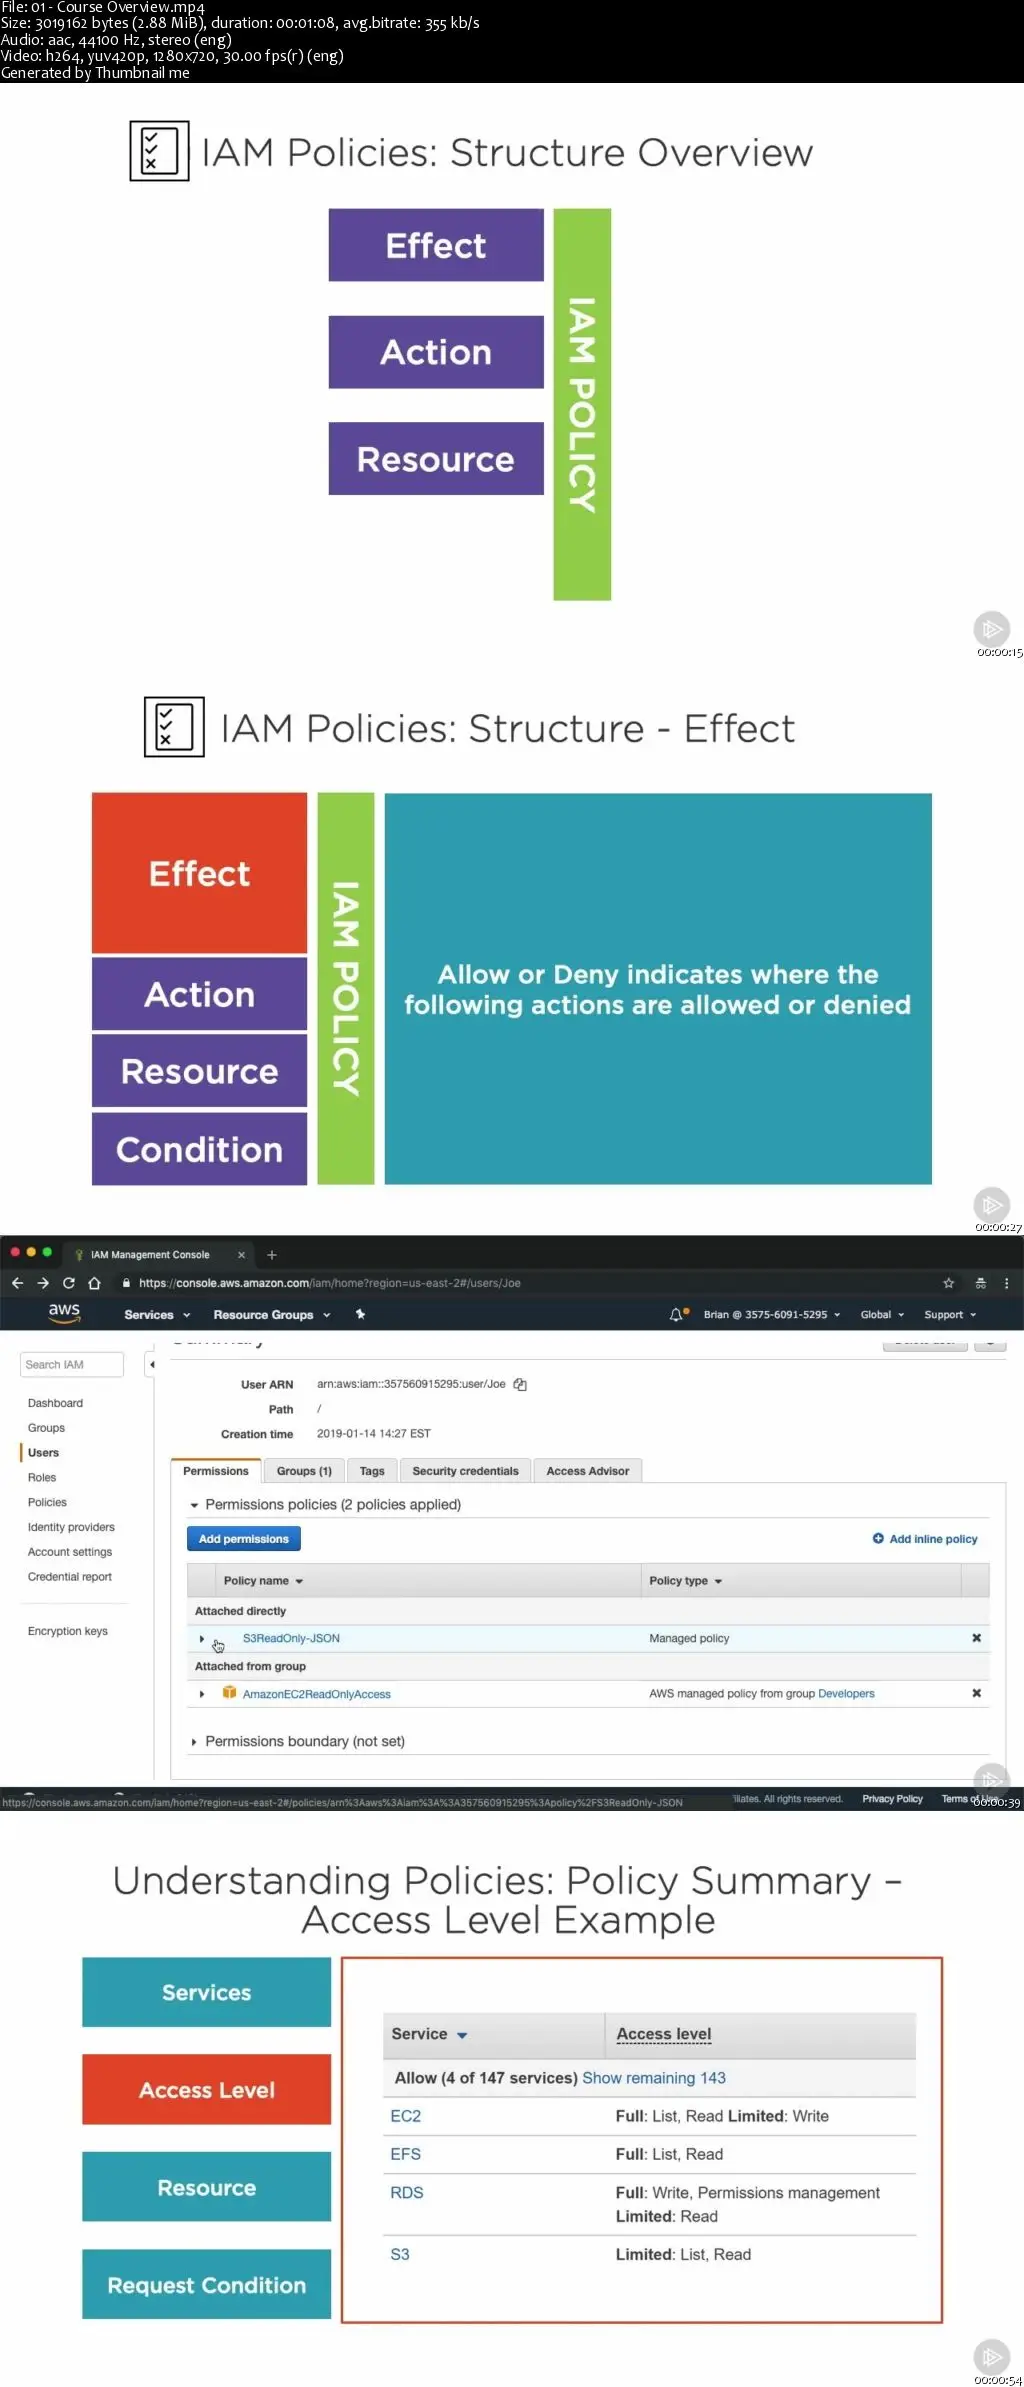Image resolution: width=1024 pixels, height=2387 pixels.
Task: Click the browser forward arrow
Action: [43, 1283]
